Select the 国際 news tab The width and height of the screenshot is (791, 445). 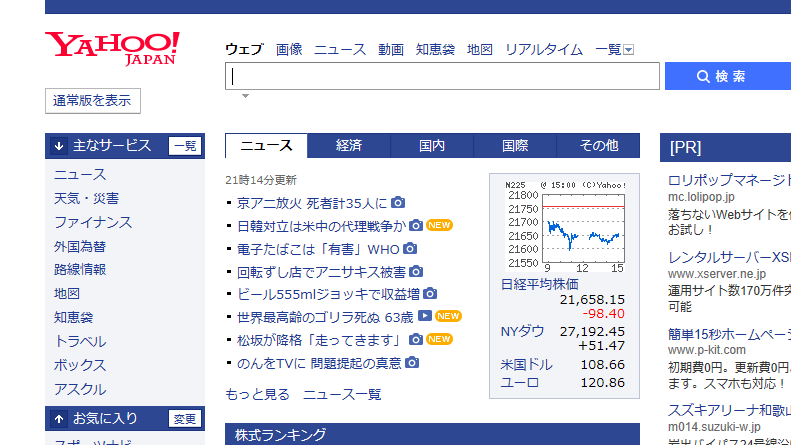(x=515, y=146)
